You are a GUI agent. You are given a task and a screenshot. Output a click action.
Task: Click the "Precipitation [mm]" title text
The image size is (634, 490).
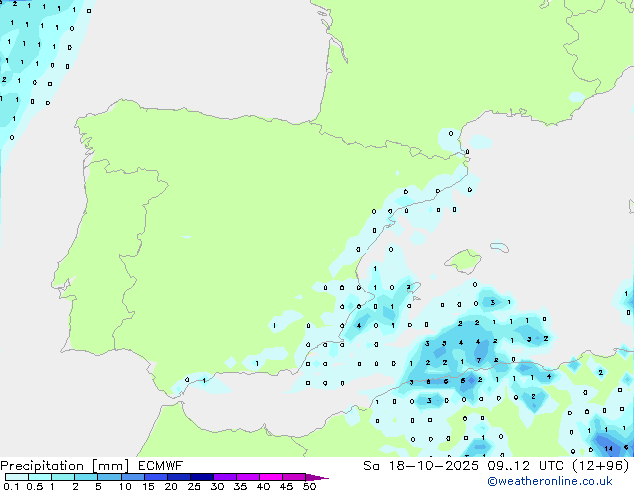point(64,466)
